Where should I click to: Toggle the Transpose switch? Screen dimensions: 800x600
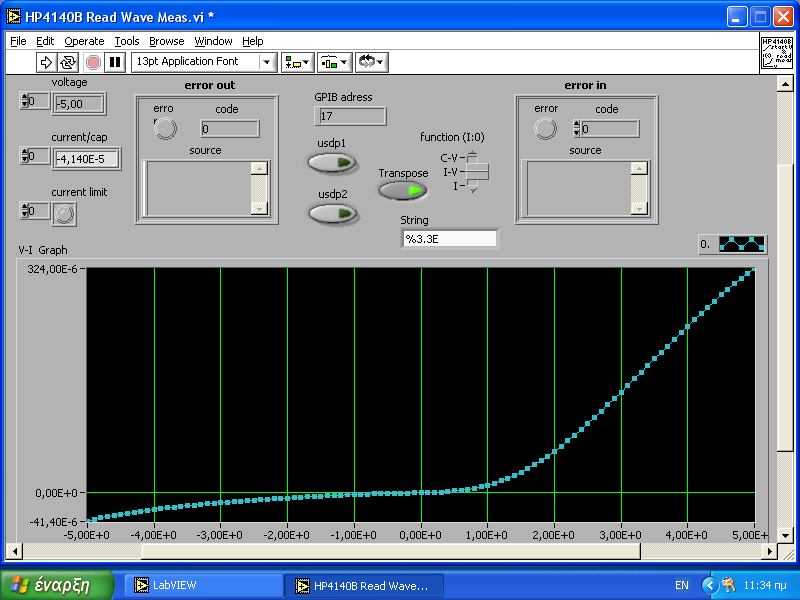pyautogui.click(x=403, y=191)
